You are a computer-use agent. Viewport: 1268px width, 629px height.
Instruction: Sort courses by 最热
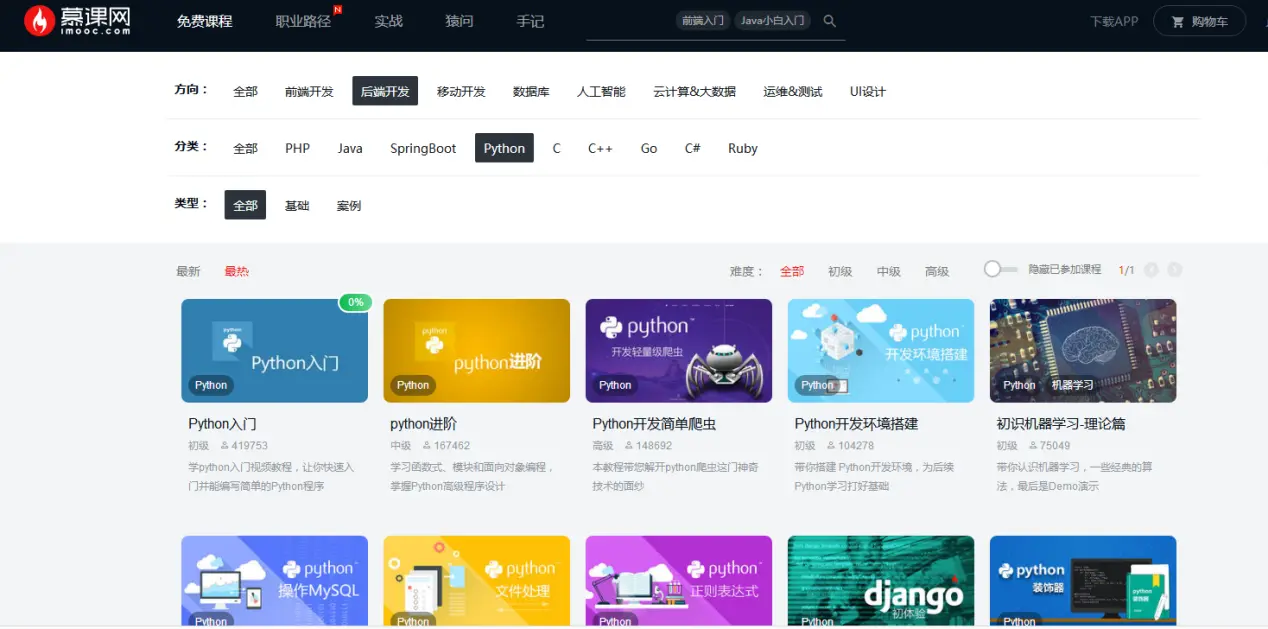(236, 271)
